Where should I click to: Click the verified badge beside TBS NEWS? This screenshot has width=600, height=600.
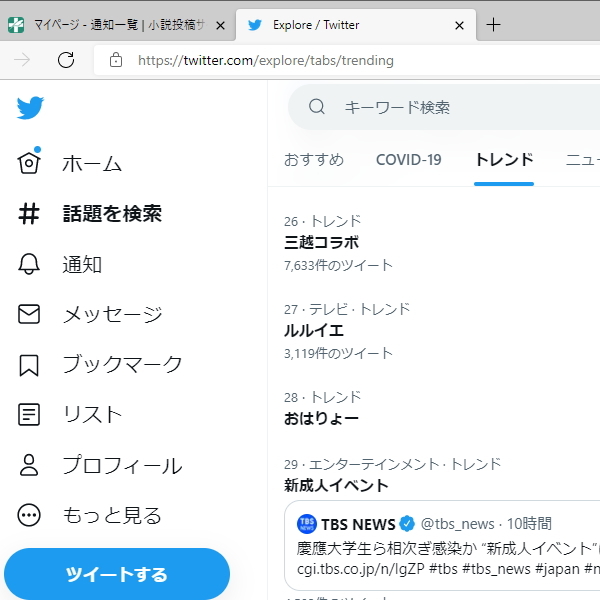(407, 524)
